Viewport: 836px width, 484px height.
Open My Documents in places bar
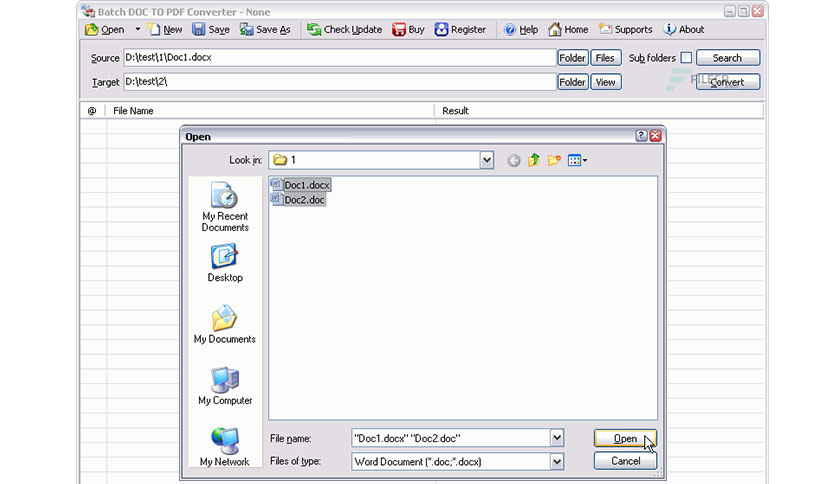225,325
